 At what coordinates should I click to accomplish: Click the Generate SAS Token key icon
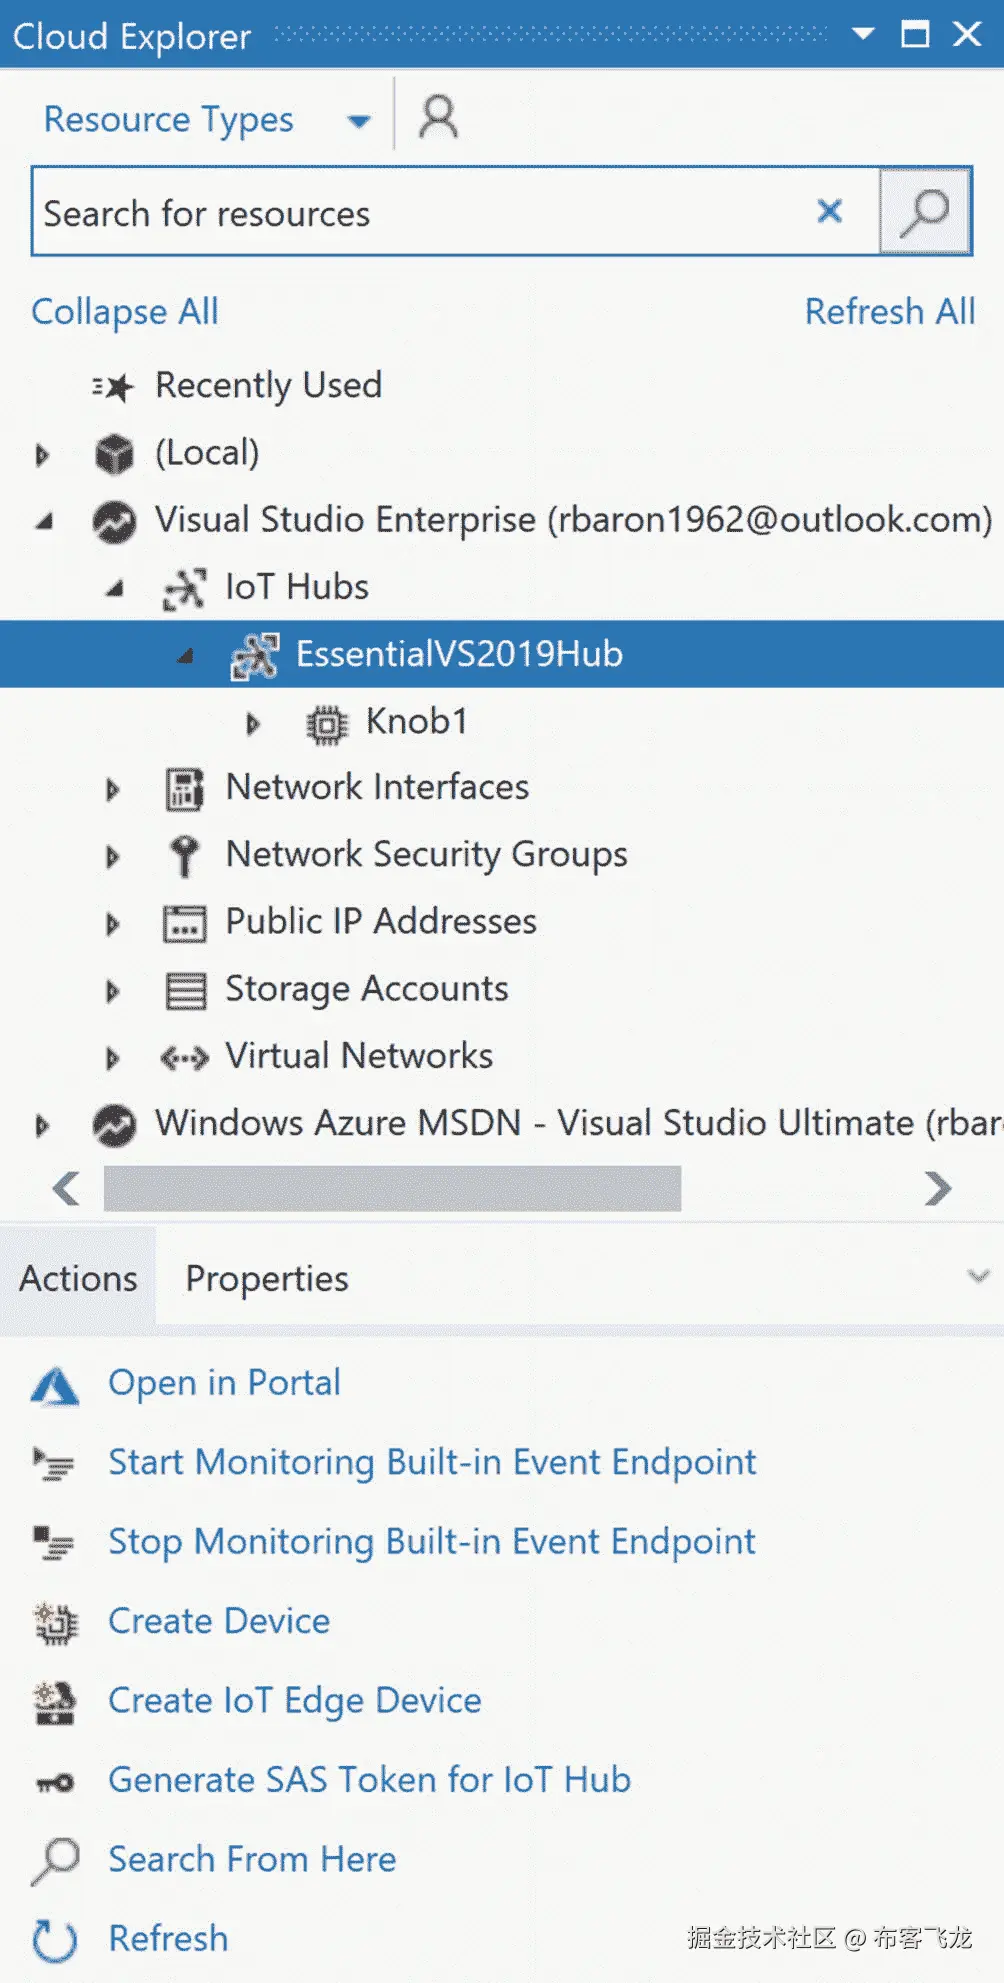(x=55, y=1782)
